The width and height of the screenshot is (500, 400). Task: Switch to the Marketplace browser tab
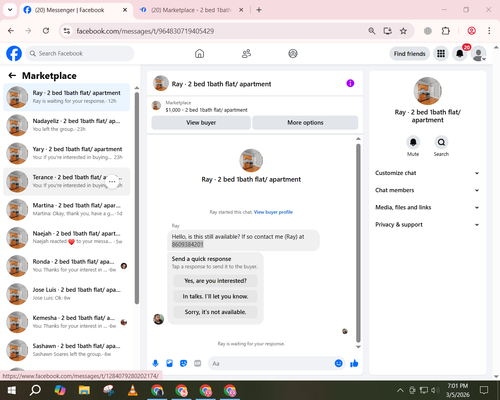click(191, 10)
